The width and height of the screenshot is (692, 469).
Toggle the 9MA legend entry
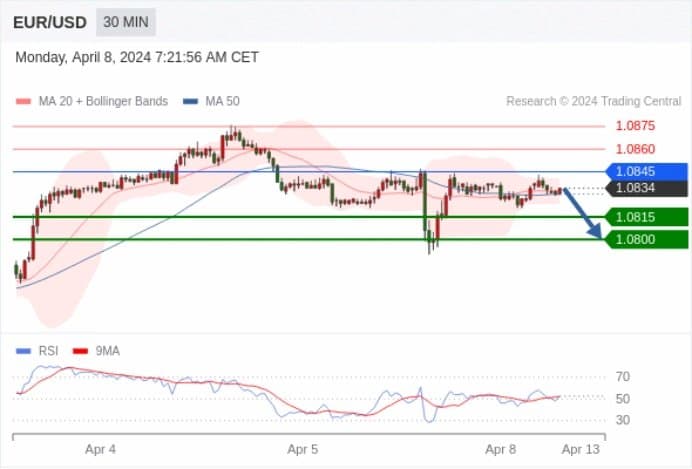(96, 351)
